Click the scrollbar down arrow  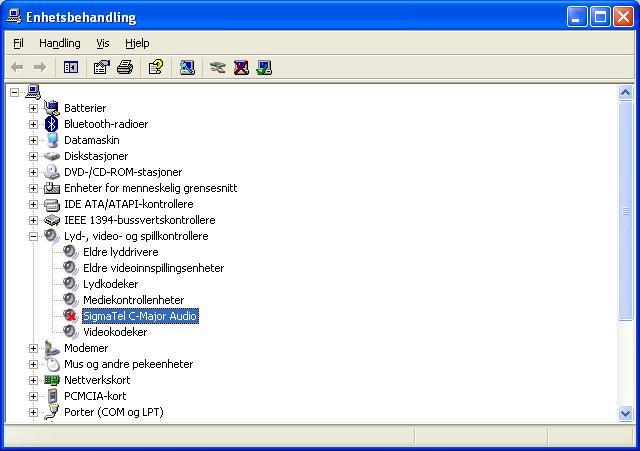[x=625, y=413]
